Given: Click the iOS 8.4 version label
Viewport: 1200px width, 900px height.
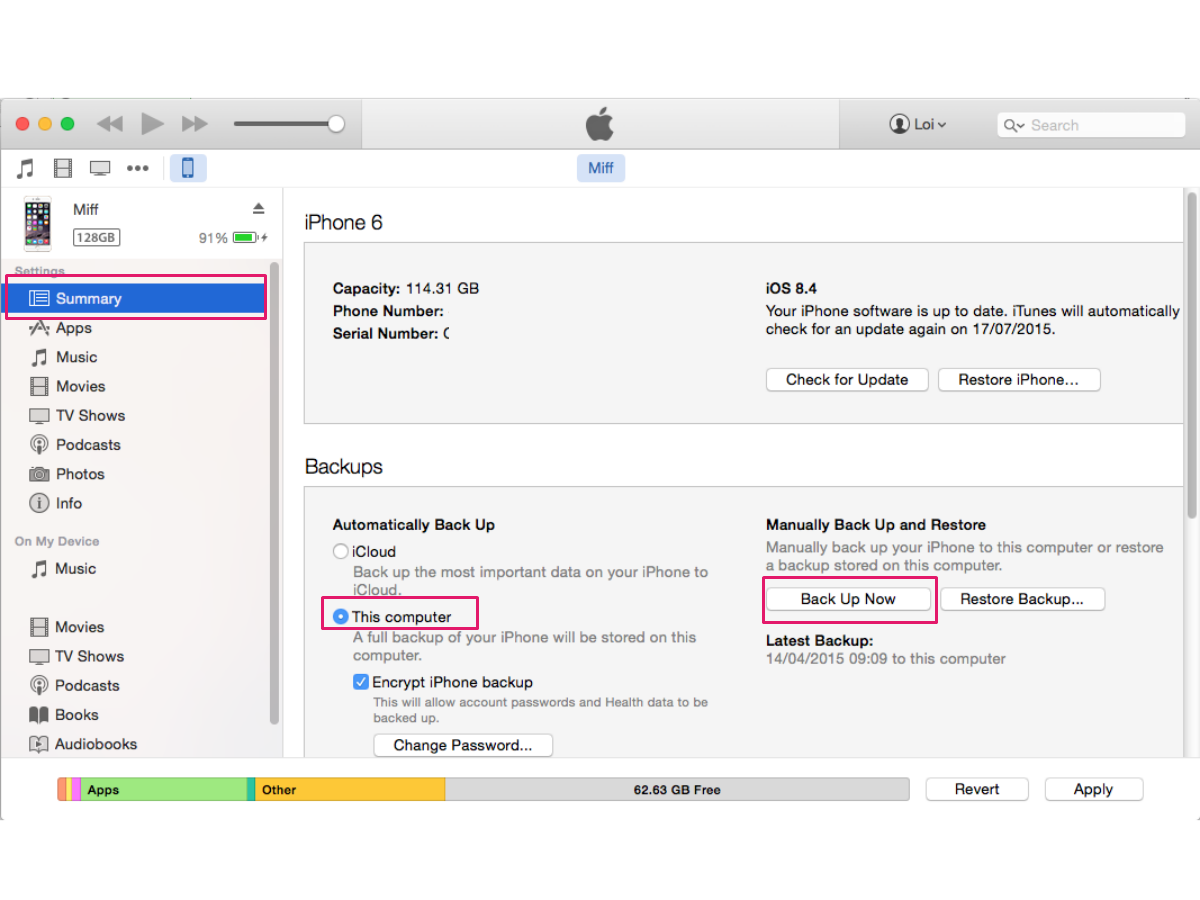Looking at the screenshot, I should point(792,288).
